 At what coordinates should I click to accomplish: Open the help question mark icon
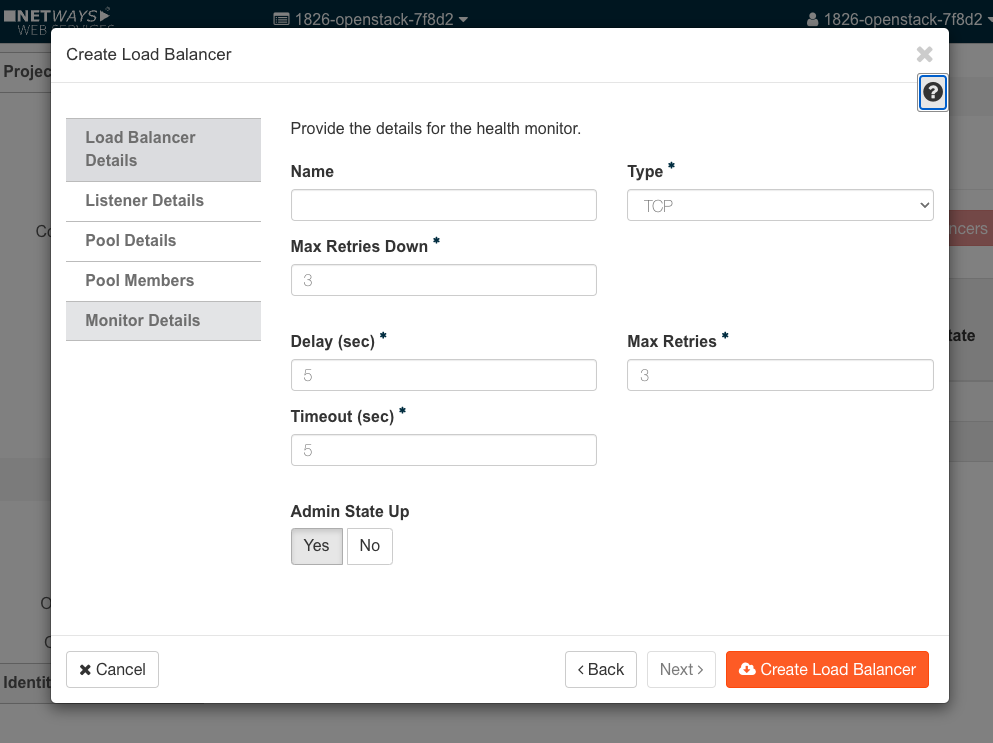(932, 93)
